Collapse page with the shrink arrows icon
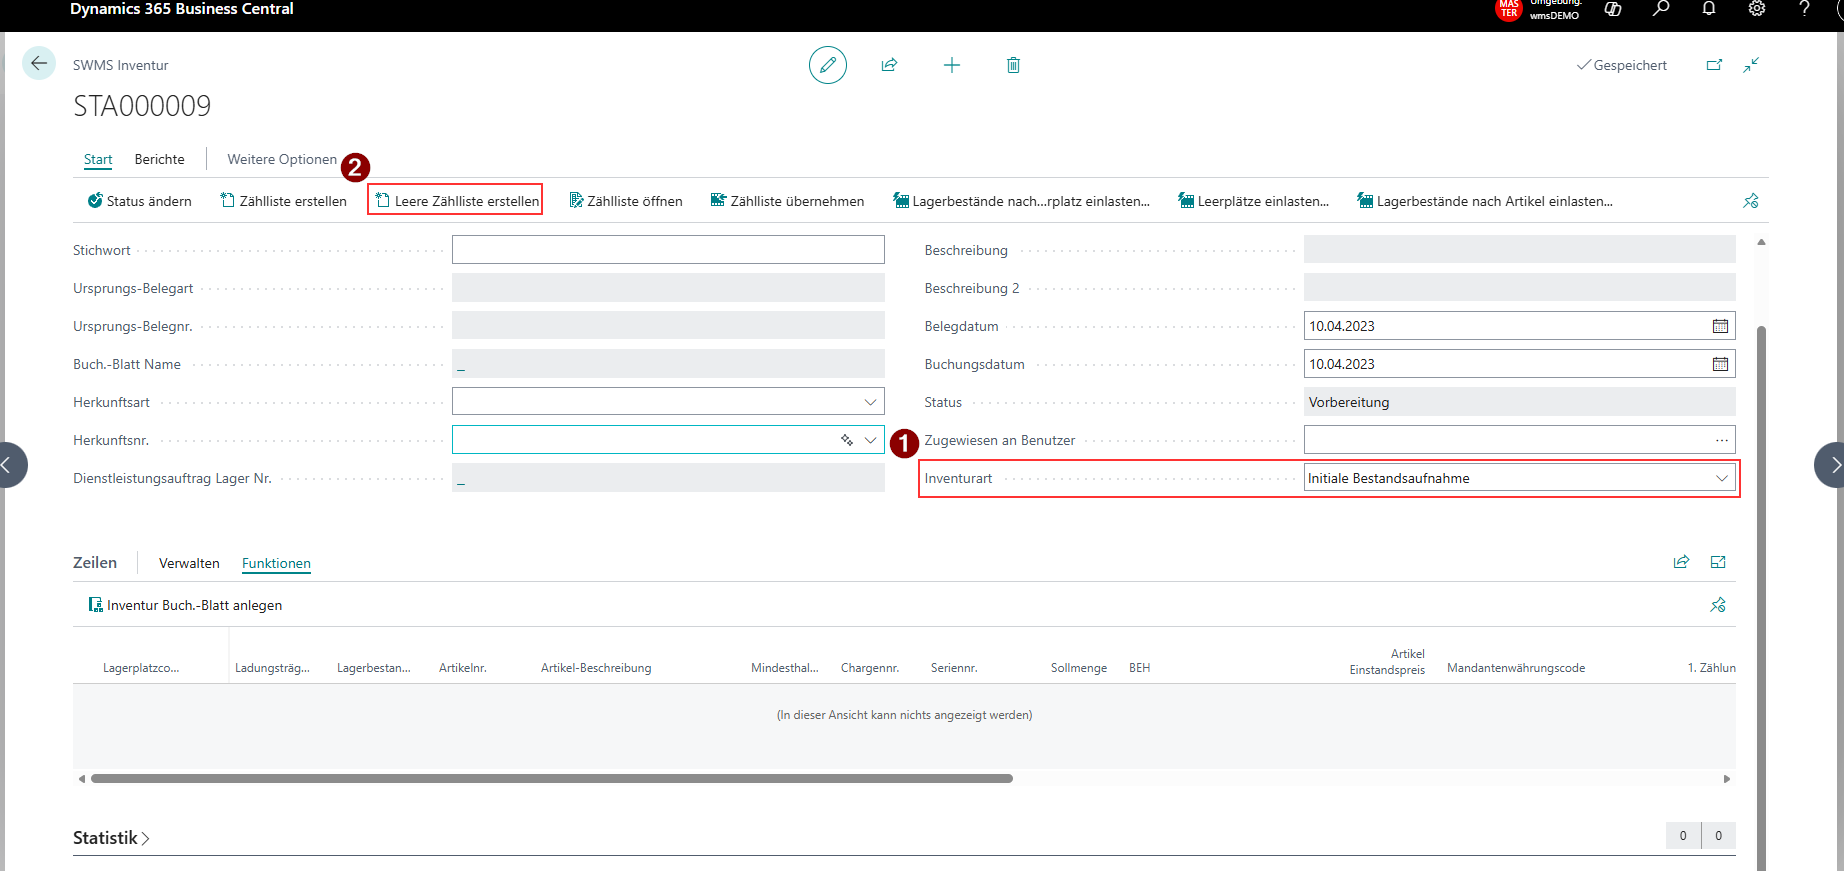Screen dimensions: 1844x871 pos(1751,65)
